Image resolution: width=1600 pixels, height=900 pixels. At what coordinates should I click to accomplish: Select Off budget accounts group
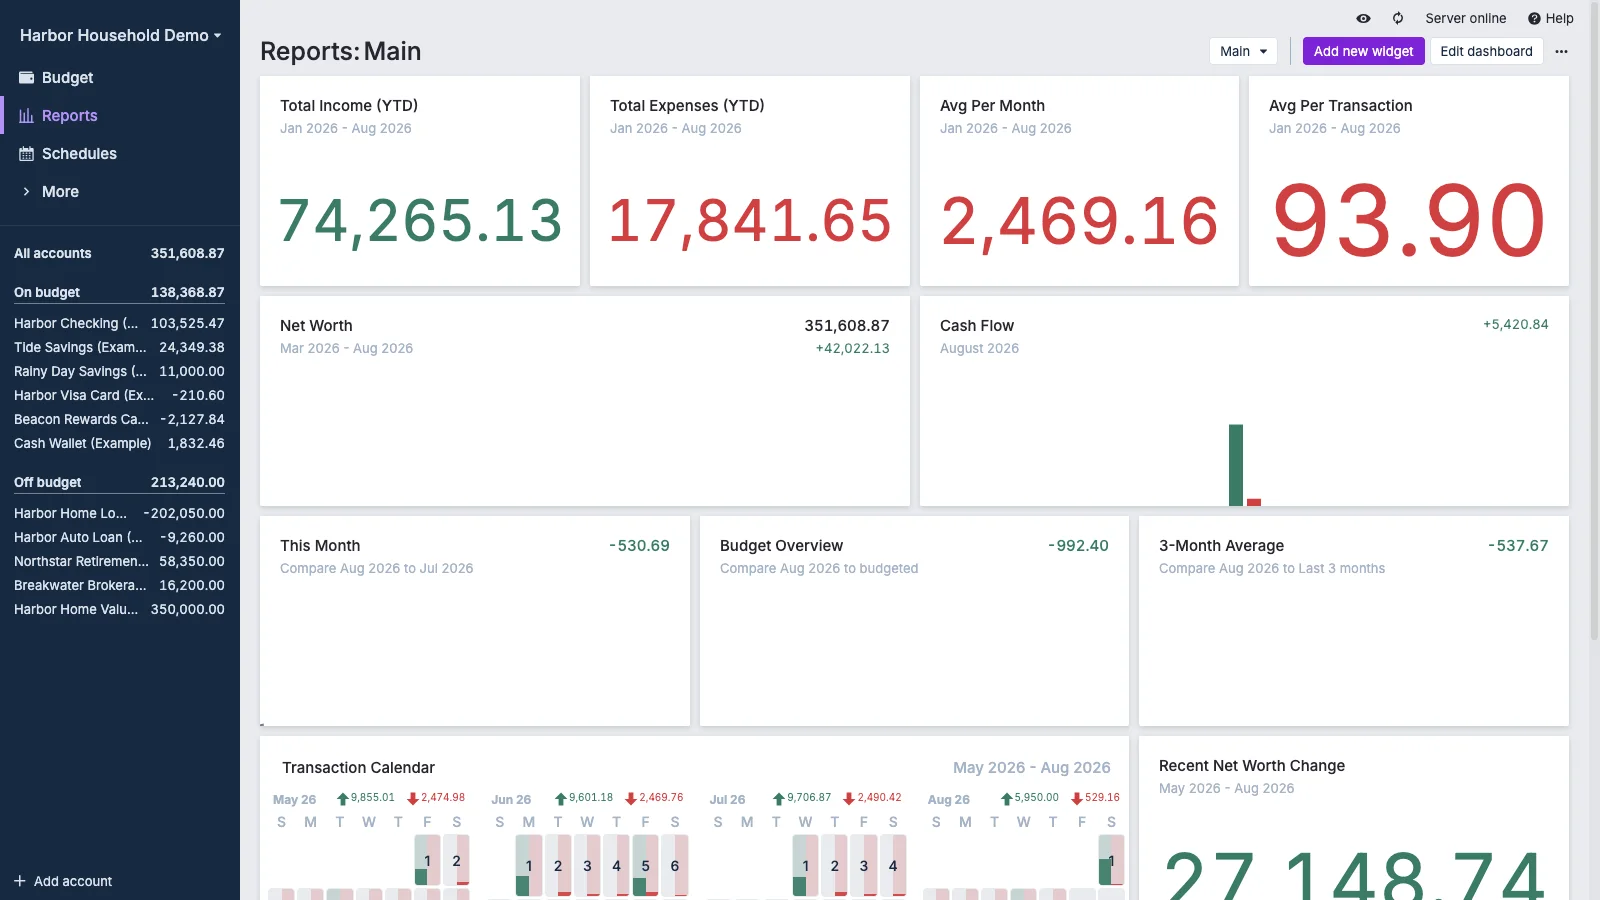pos(119,482)
